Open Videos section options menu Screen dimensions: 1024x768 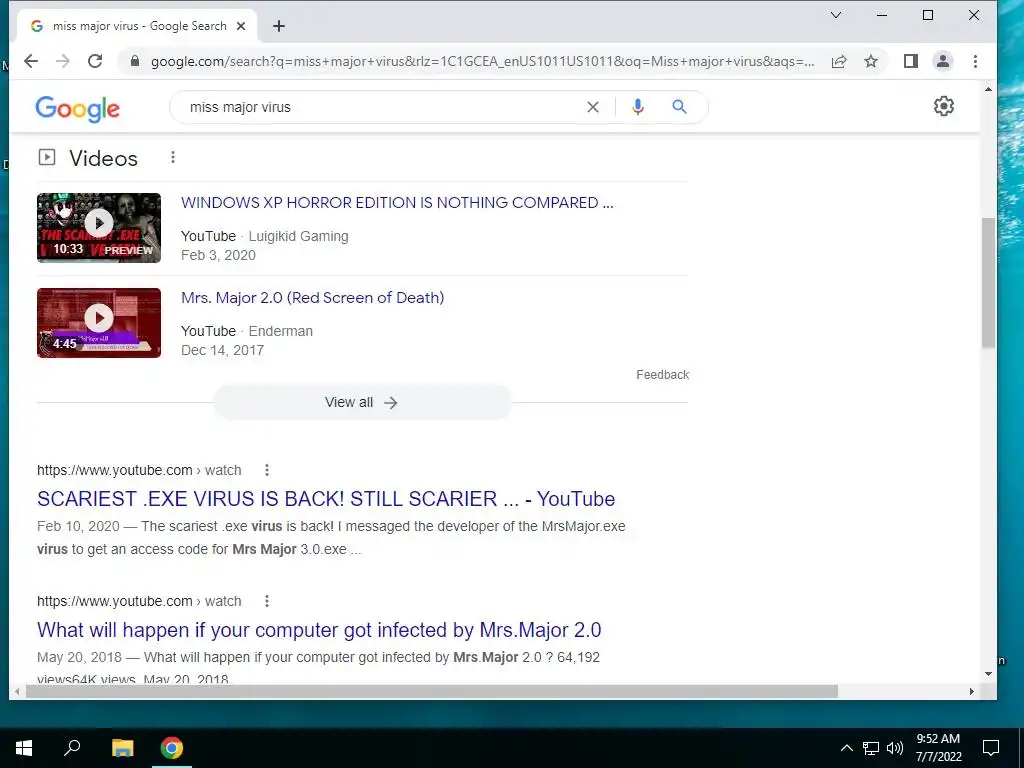173,157
